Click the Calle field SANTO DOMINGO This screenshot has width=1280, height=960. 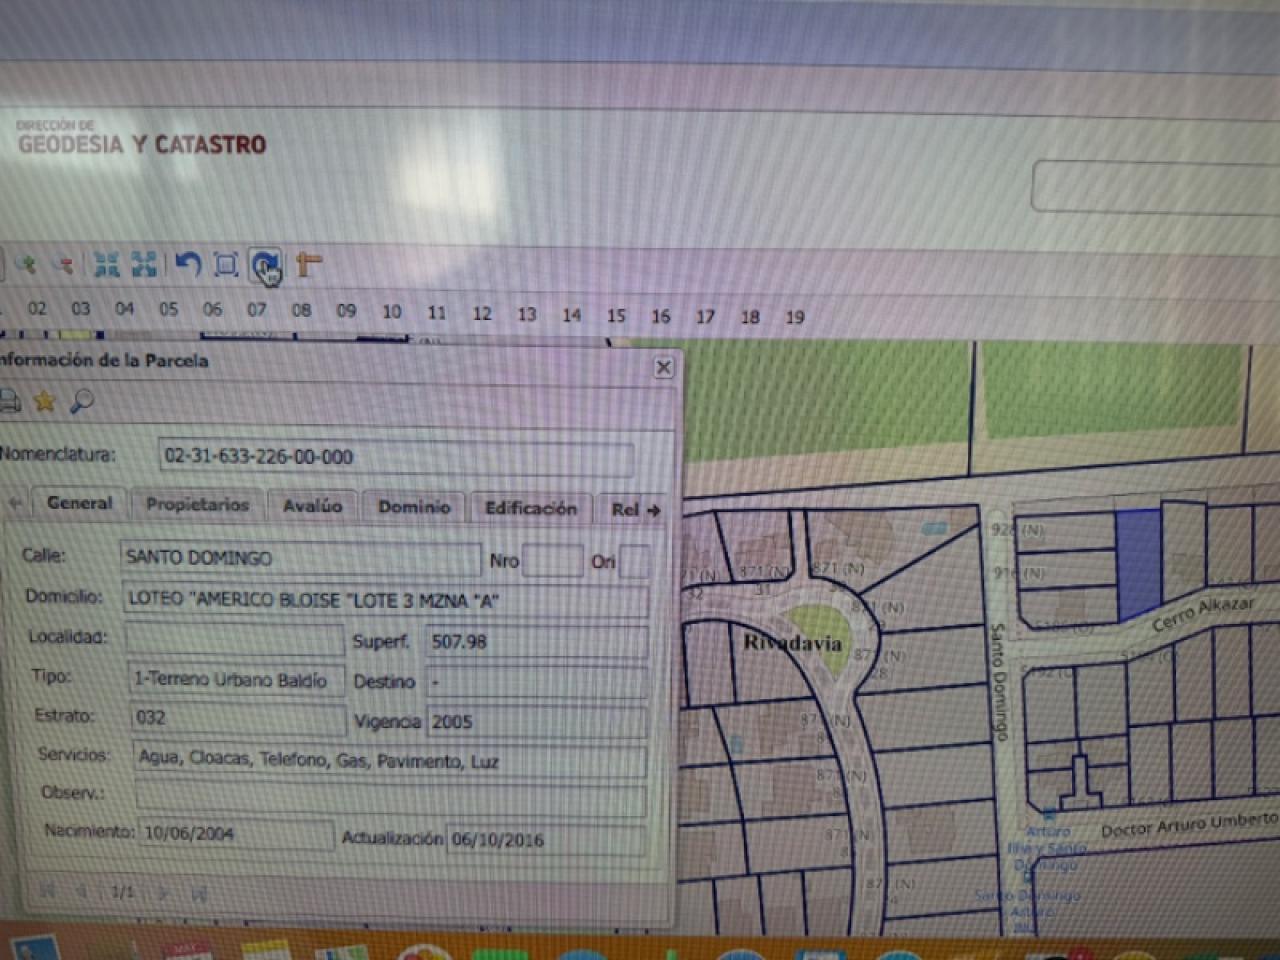[300, 558]
